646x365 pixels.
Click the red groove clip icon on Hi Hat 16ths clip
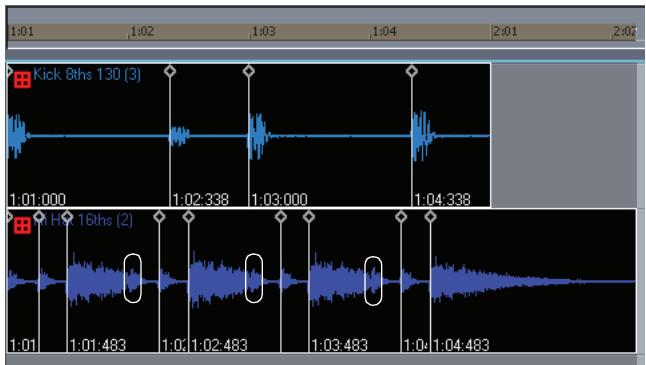22,225
